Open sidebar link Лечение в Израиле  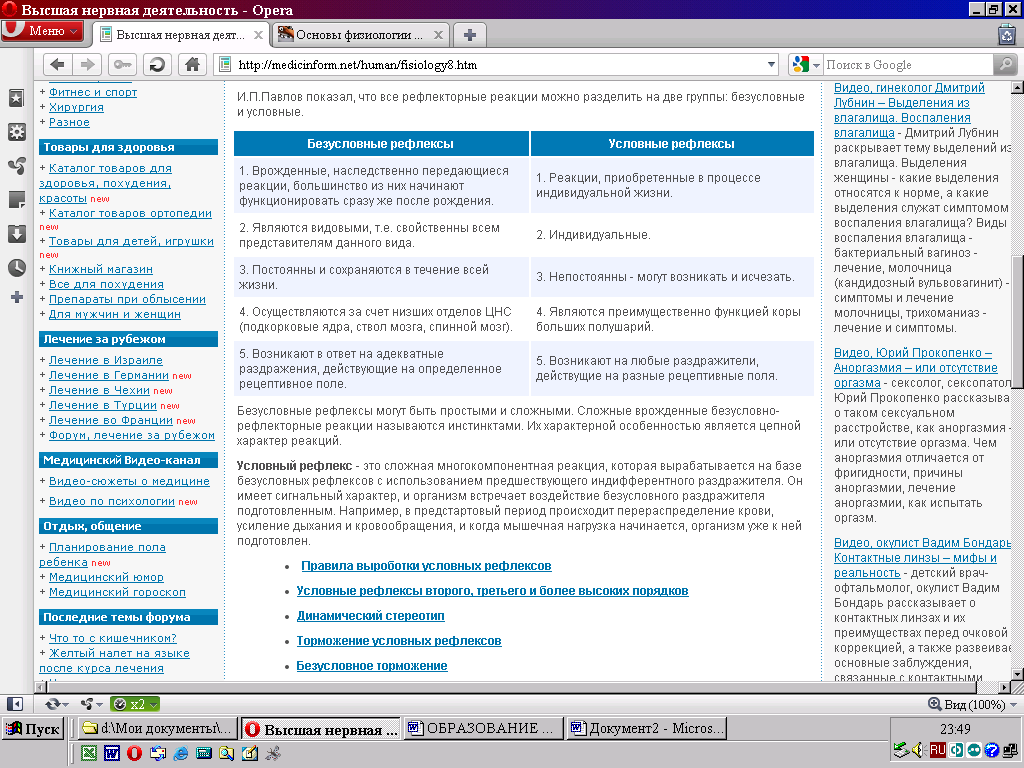pyautogui.click(x=106, y=360)
